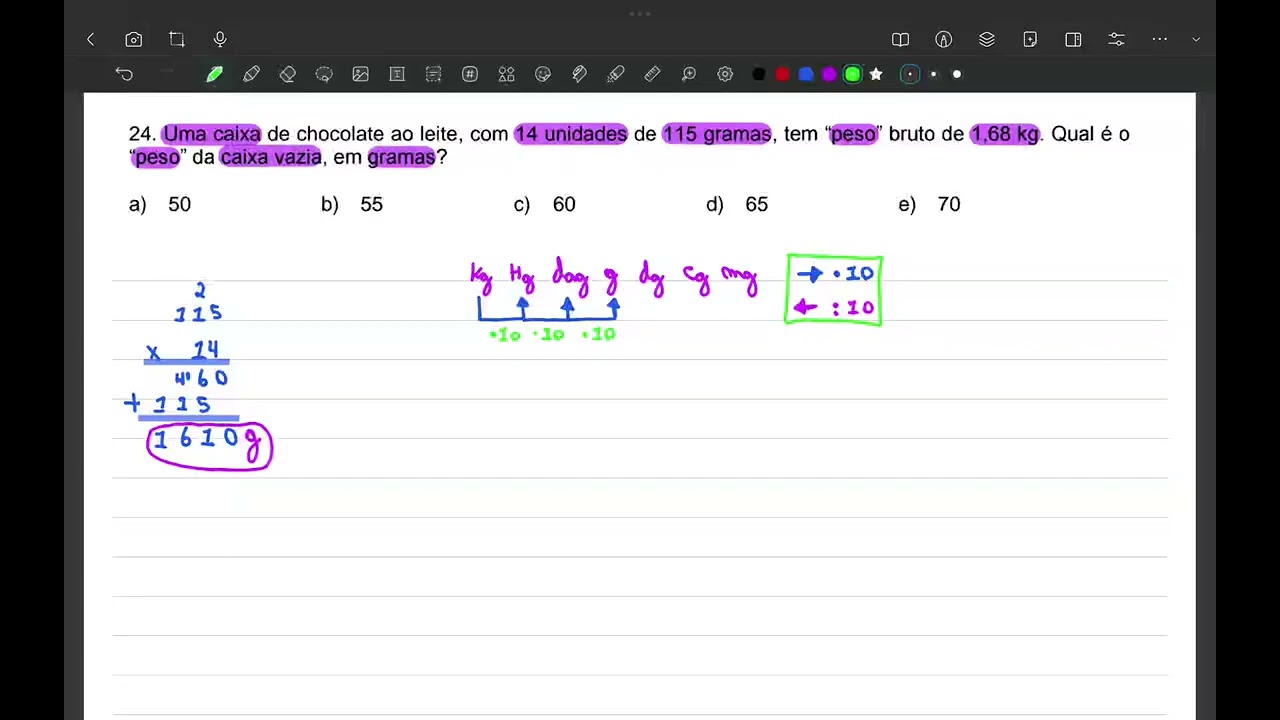Go back using the left chevron
The height and width of the screenshot is (720, 1280).
pos(91,40)
